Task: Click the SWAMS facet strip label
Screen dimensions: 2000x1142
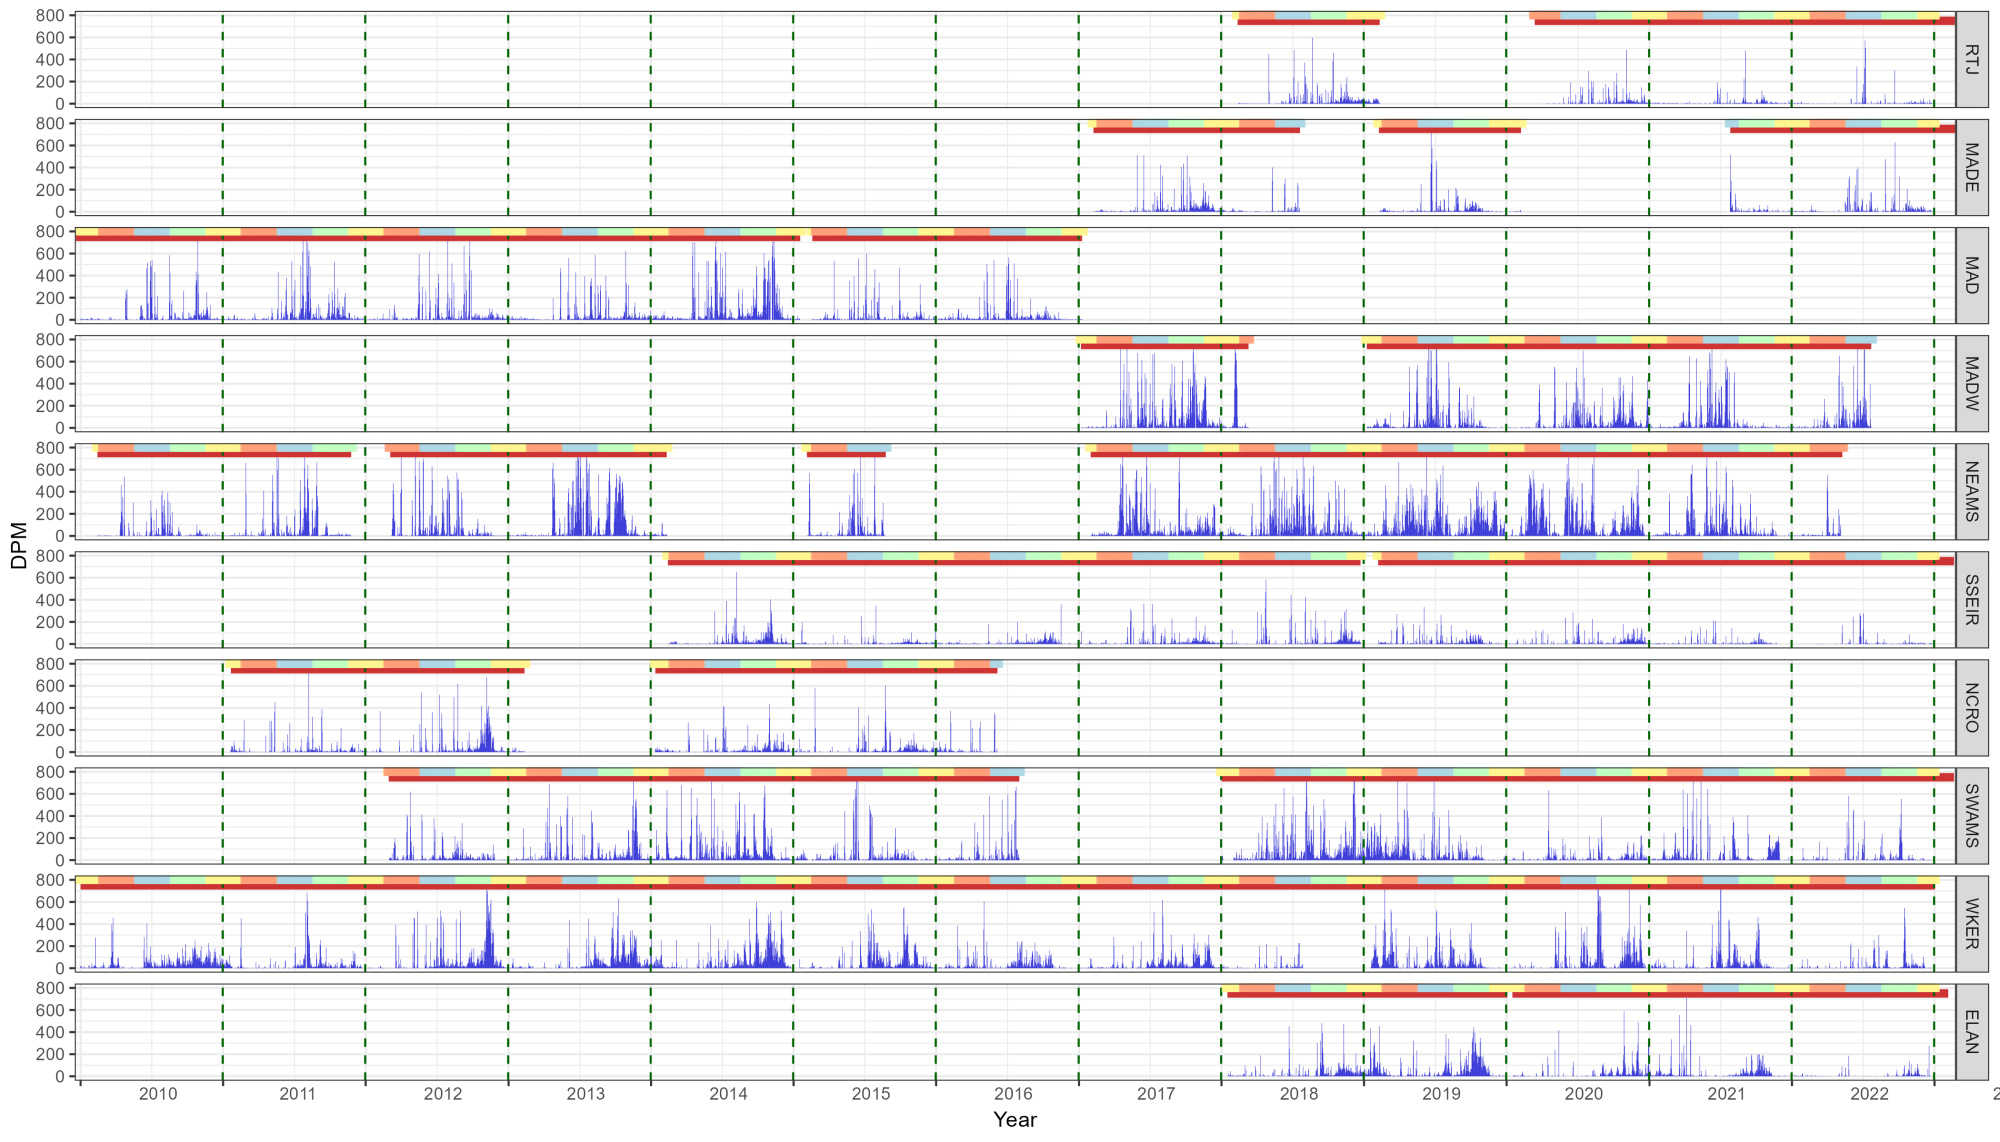Action: (1971, 815)
